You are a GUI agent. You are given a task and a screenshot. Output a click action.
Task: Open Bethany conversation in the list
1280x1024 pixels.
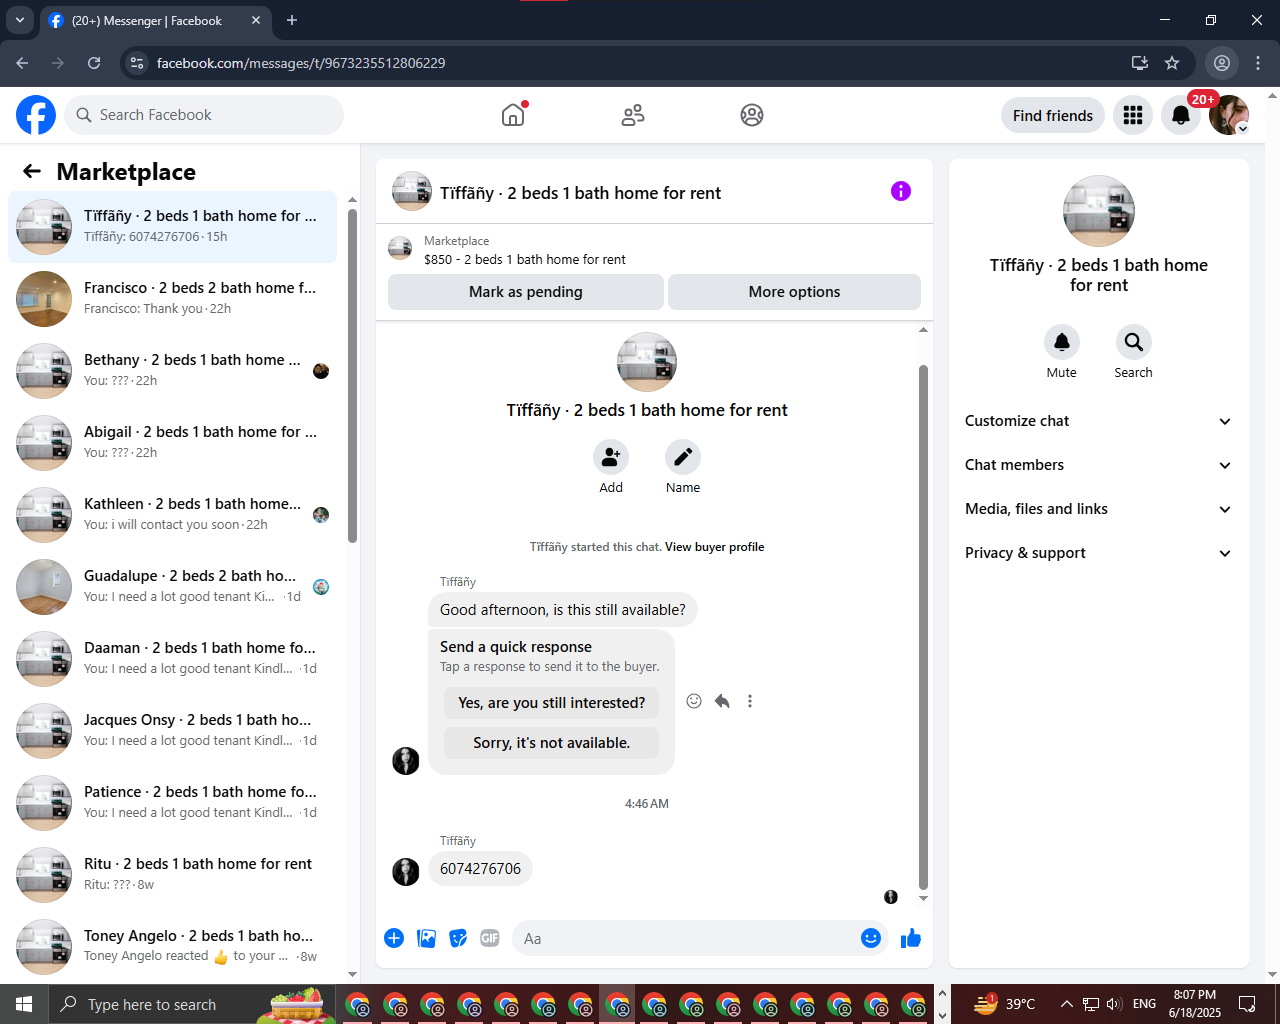(x=173, y=371)
